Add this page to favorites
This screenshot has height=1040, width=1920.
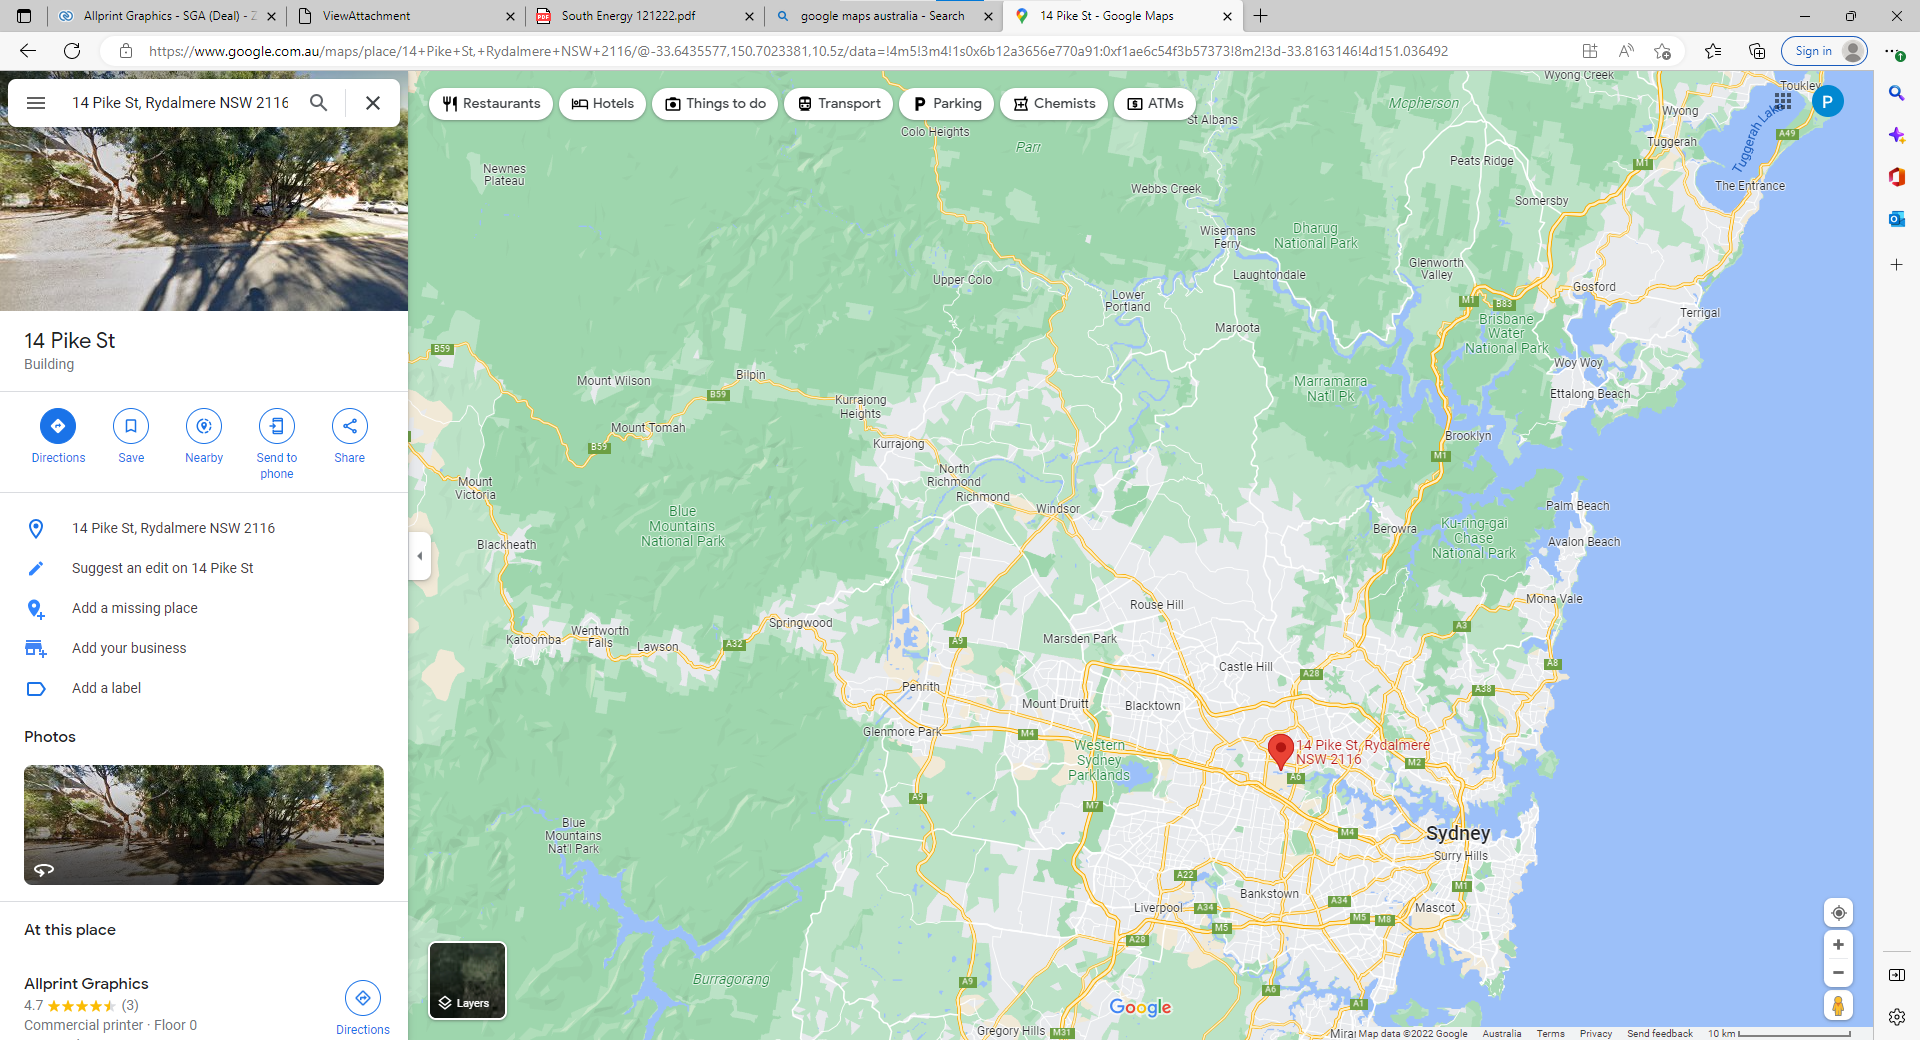pos(1662,51)
